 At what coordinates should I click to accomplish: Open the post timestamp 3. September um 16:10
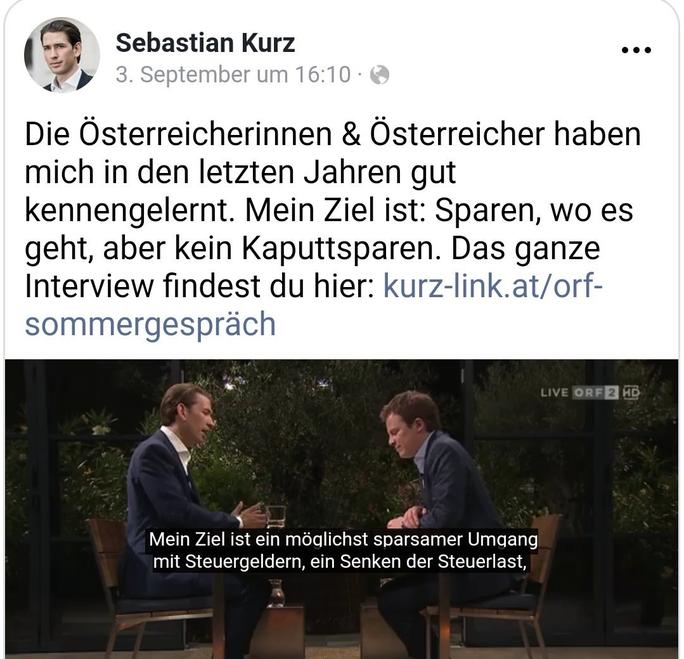point(233,74)
